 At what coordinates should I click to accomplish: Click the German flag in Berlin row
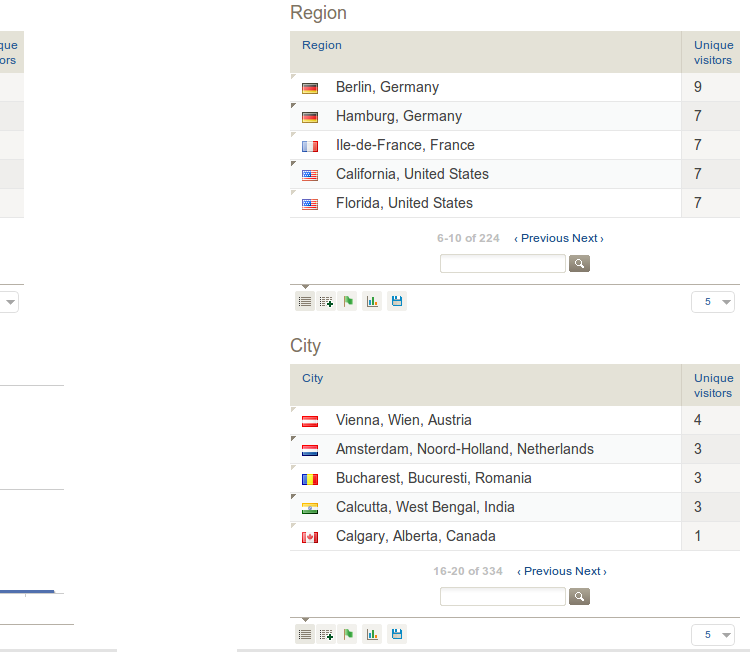pos(310,88)
